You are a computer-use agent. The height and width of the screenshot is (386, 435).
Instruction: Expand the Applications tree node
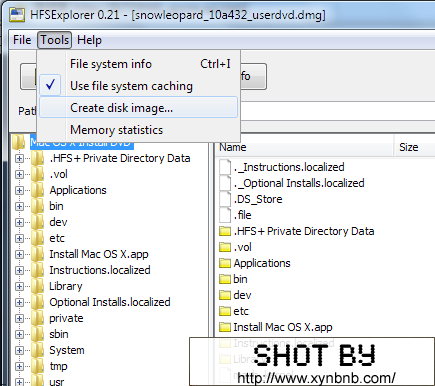[19, 191]
